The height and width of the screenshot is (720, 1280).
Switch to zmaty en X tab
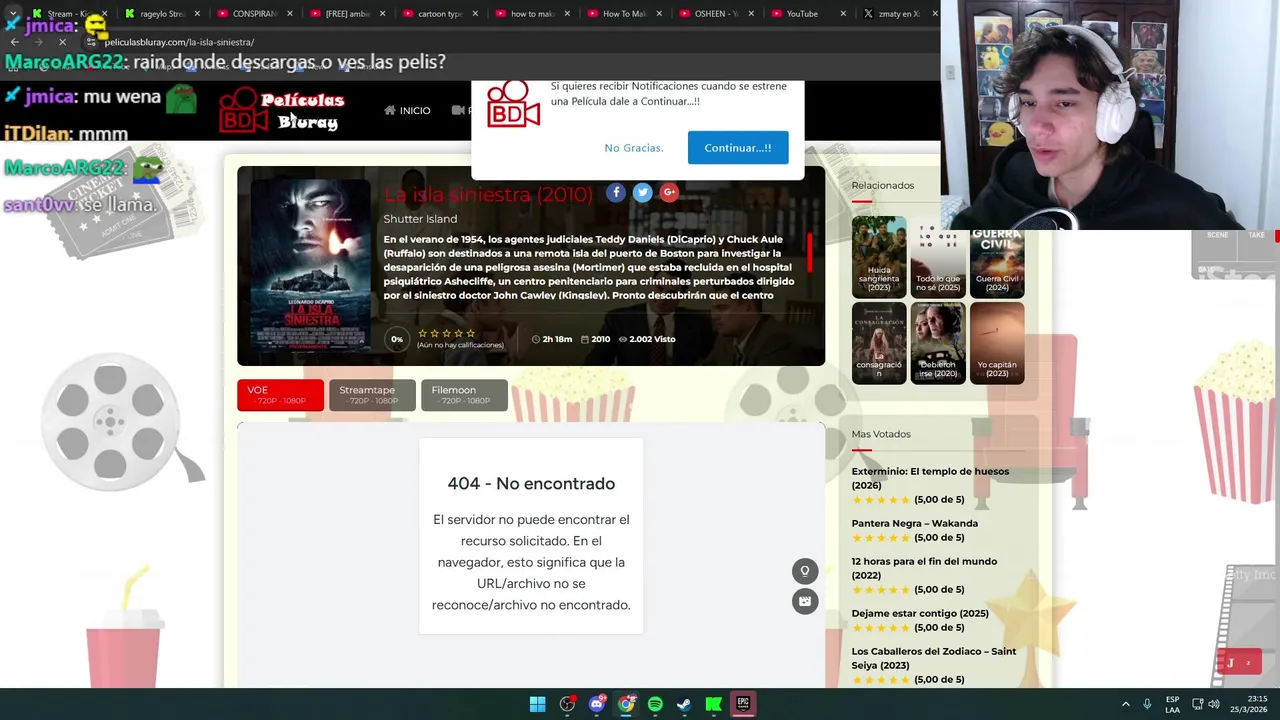tap(898, 14)
